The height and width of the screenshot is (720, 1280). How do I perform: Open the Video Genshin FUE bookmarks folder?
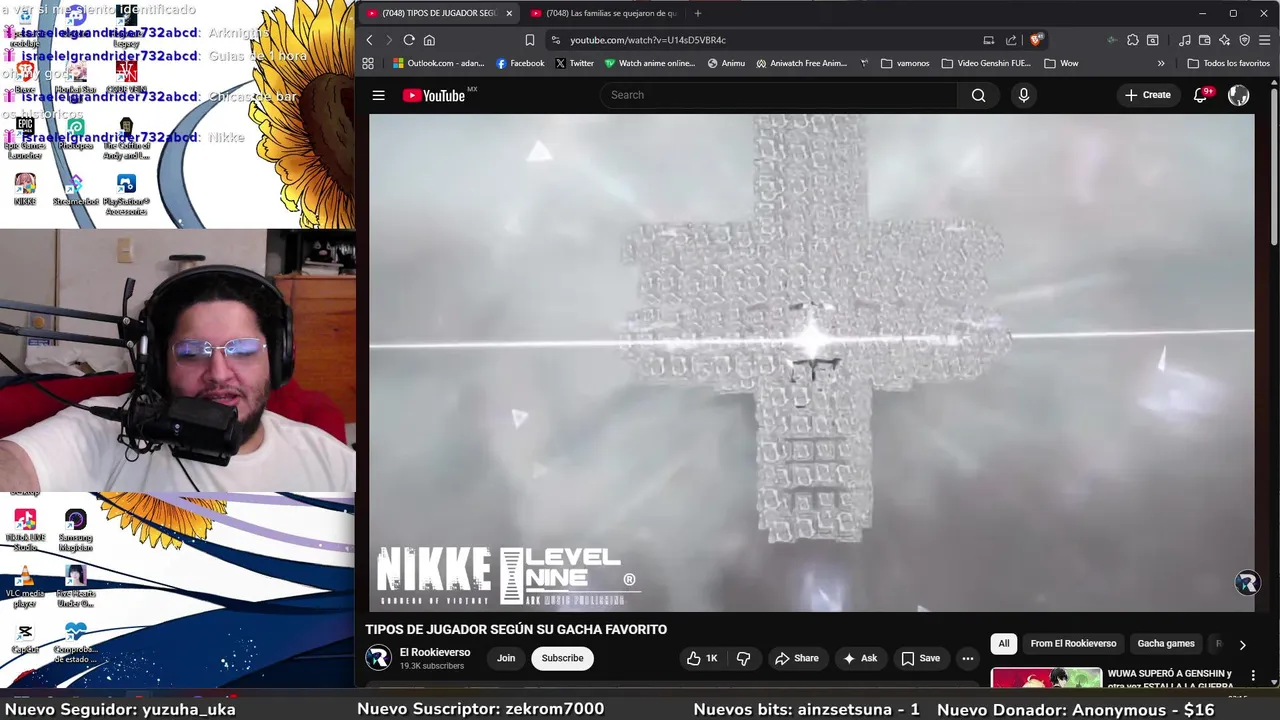pyautogui.click(x=986, y=63)
